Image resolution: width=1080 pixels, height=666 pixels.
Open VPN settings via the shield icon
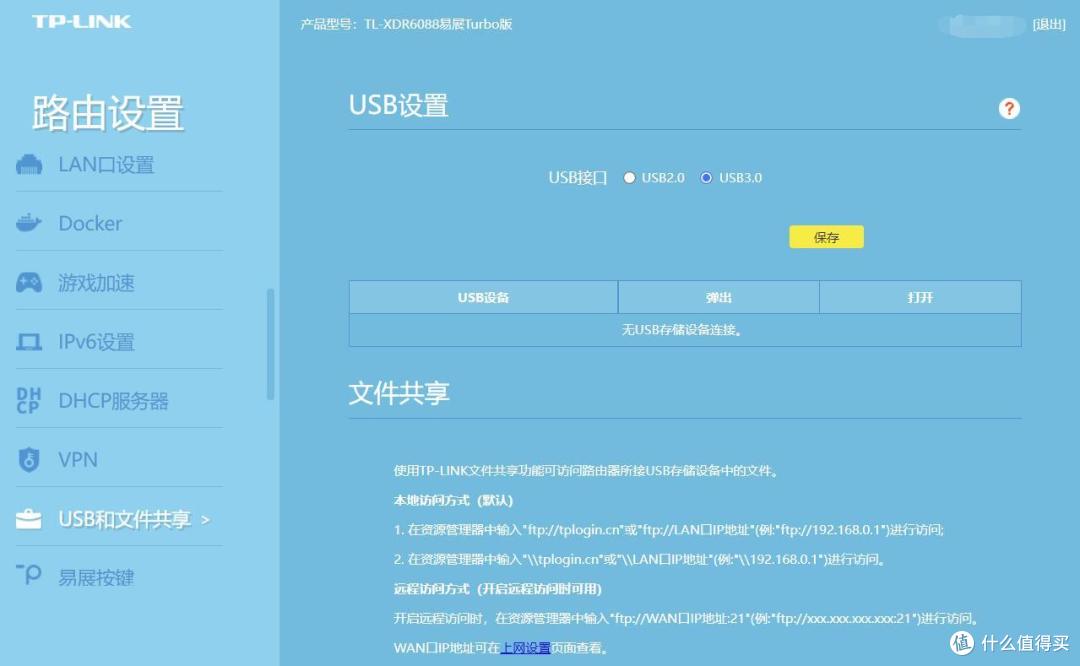tap(29, 459)
